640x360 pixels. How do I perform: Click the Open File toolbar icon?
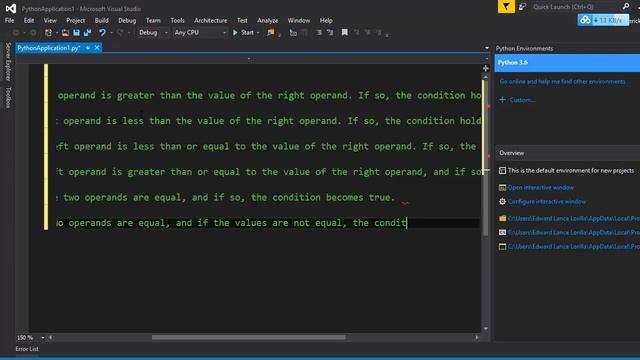tap(65, 33)
